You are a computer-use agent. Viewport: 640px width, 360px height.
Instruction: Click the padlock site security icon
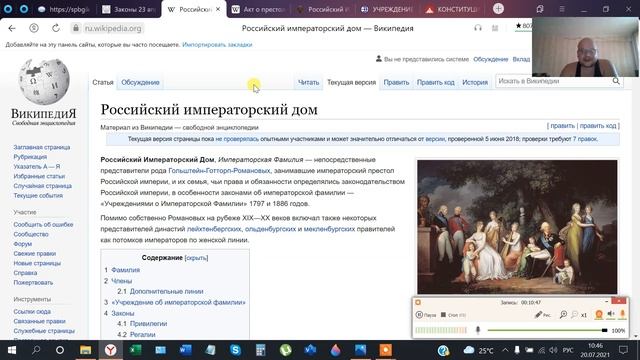(76, 28)
